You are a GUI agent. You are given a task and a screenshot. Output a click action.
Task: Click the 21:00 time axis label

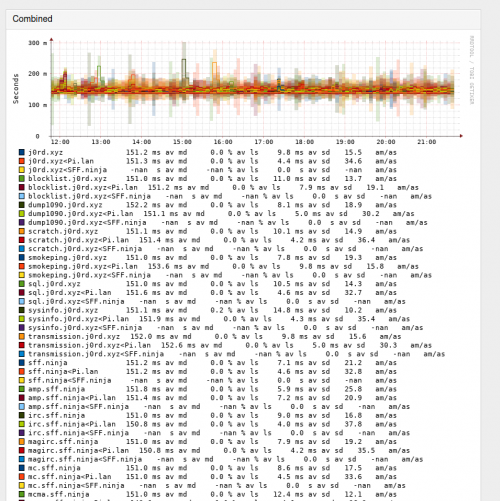[x=427, y=142]
